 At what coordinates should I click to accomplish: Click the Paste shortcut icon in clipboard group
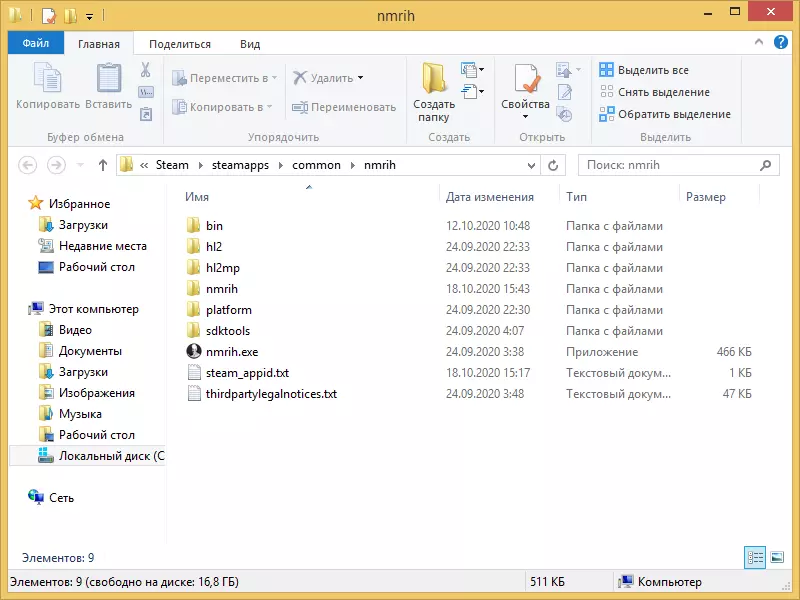pyautogui.click(x=146, y=114)
